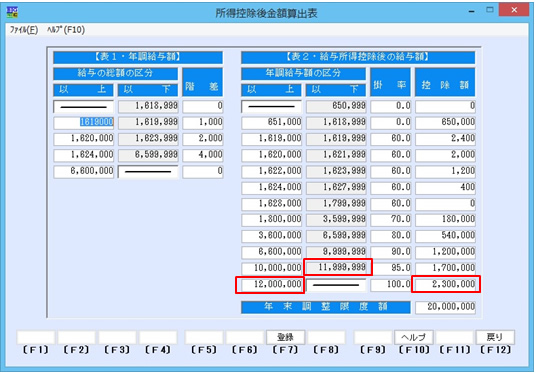Click the application icon in the title bar
Screen dimensions: 536x373
tap(12, 12)
